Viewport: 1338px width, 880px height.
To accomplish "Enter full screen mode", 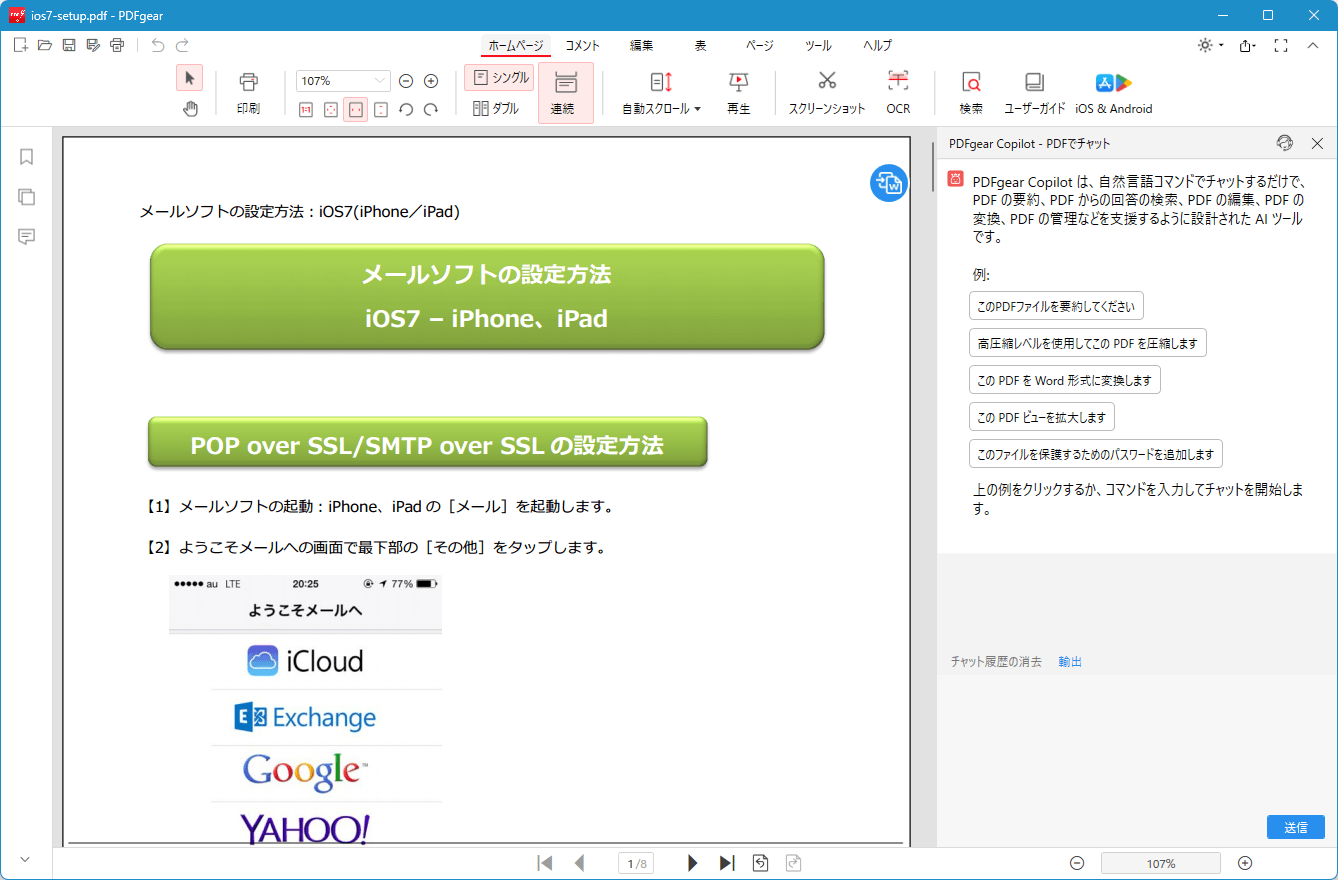I will pyautogui.click(x=1281, y=45).
